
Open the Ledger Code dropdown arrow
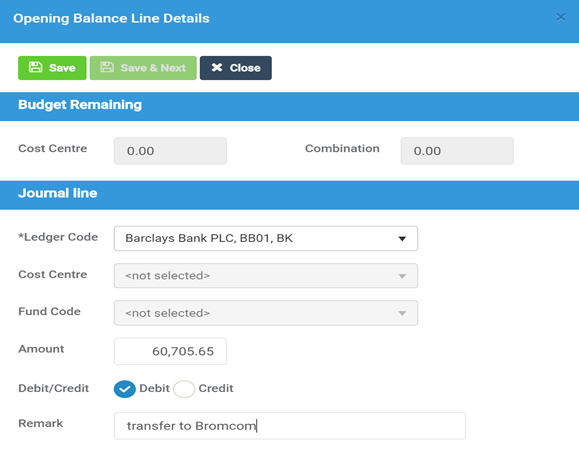click(402, 238)
